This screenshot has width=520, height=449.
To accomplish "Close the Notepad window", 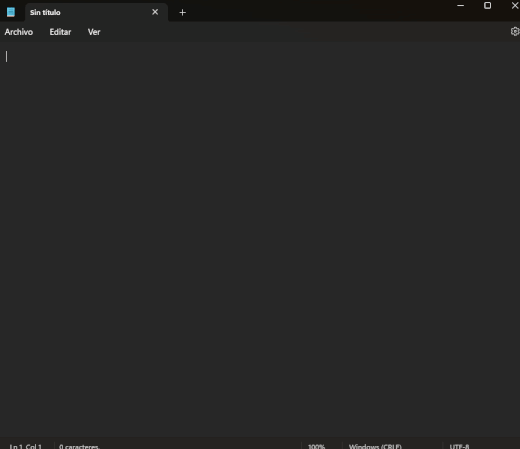I will tap(515, 5).
